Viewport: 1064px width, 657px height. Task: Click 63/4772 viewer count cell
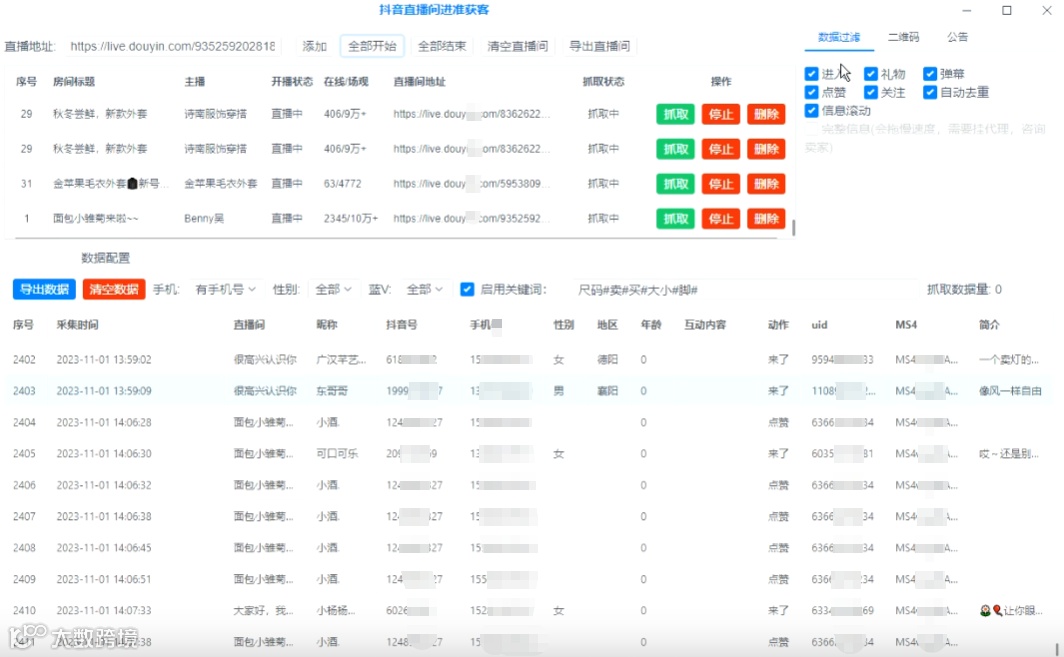point(343,184)
